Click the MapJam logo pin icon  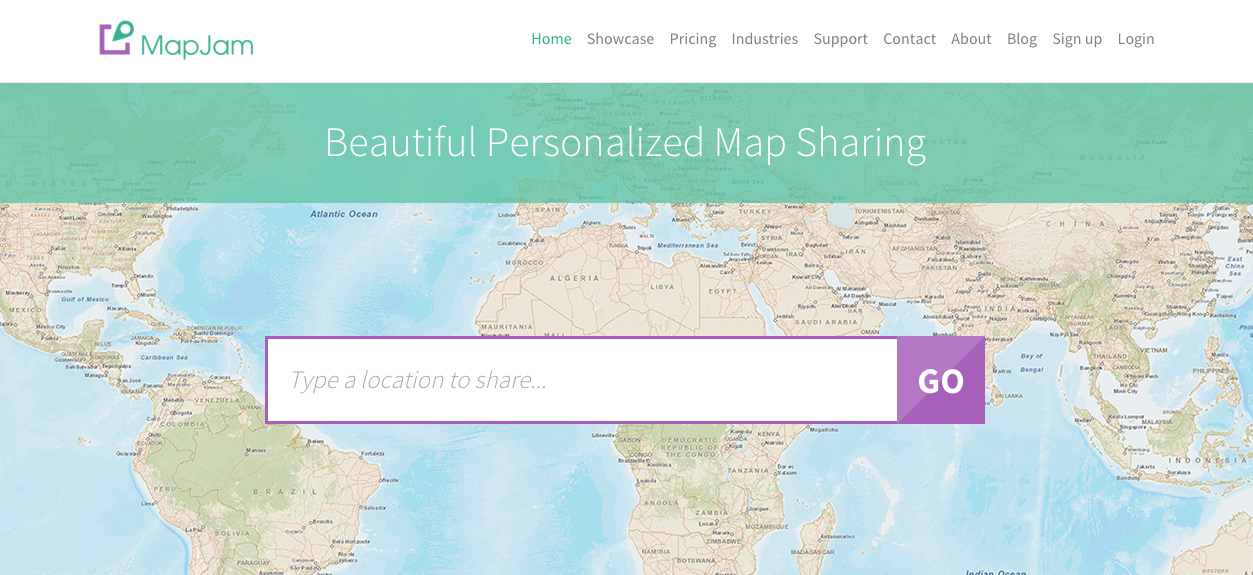tap(117, 38)
